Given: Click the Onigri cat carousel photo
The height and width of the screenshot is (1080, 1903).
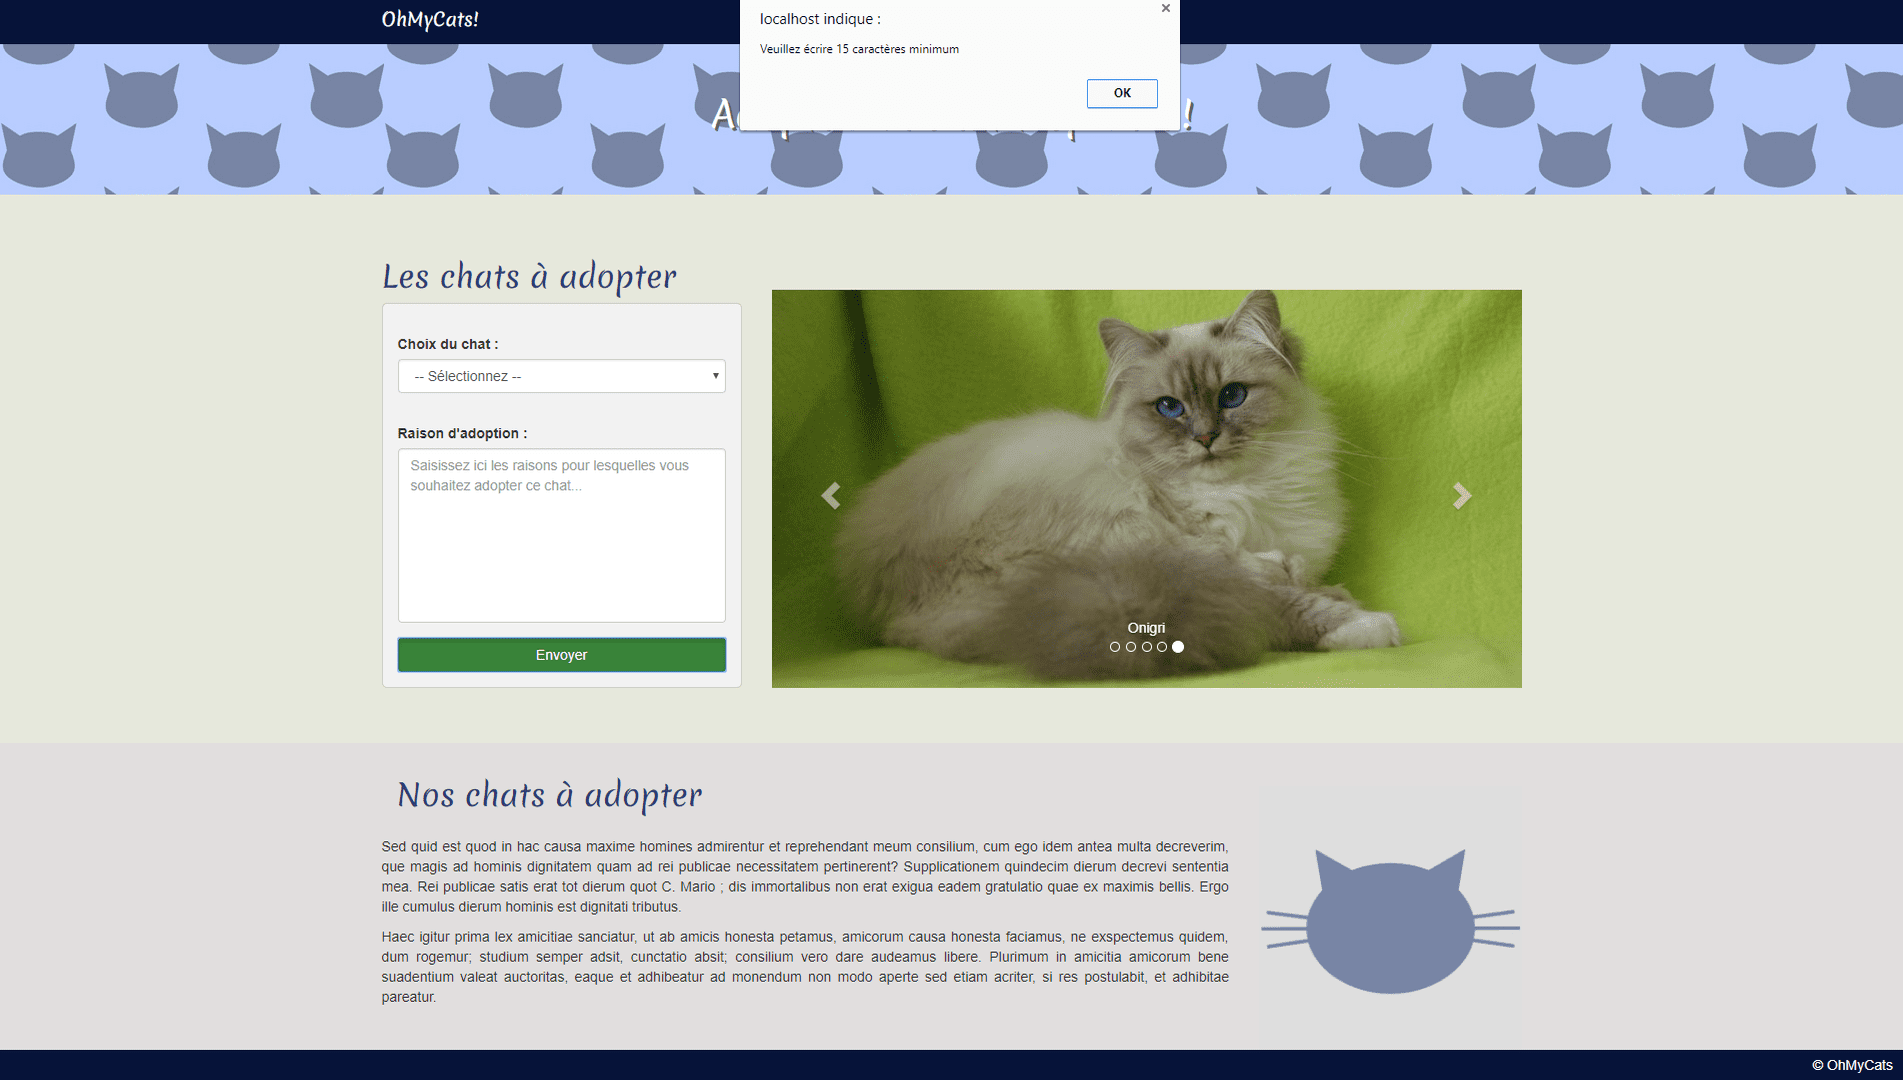Looking at the screenshot, I should coord(1147,489).
